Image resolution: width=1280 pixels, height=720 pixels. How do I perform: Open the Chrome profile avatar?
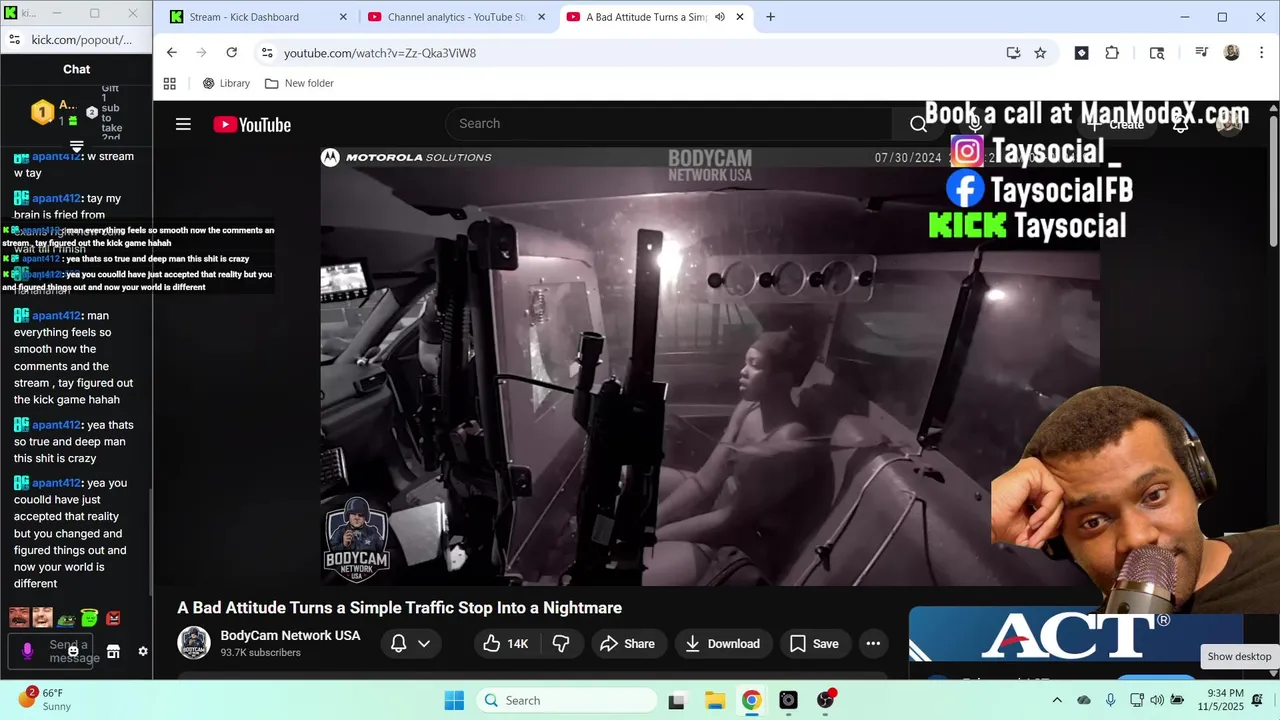point(1232,53)
